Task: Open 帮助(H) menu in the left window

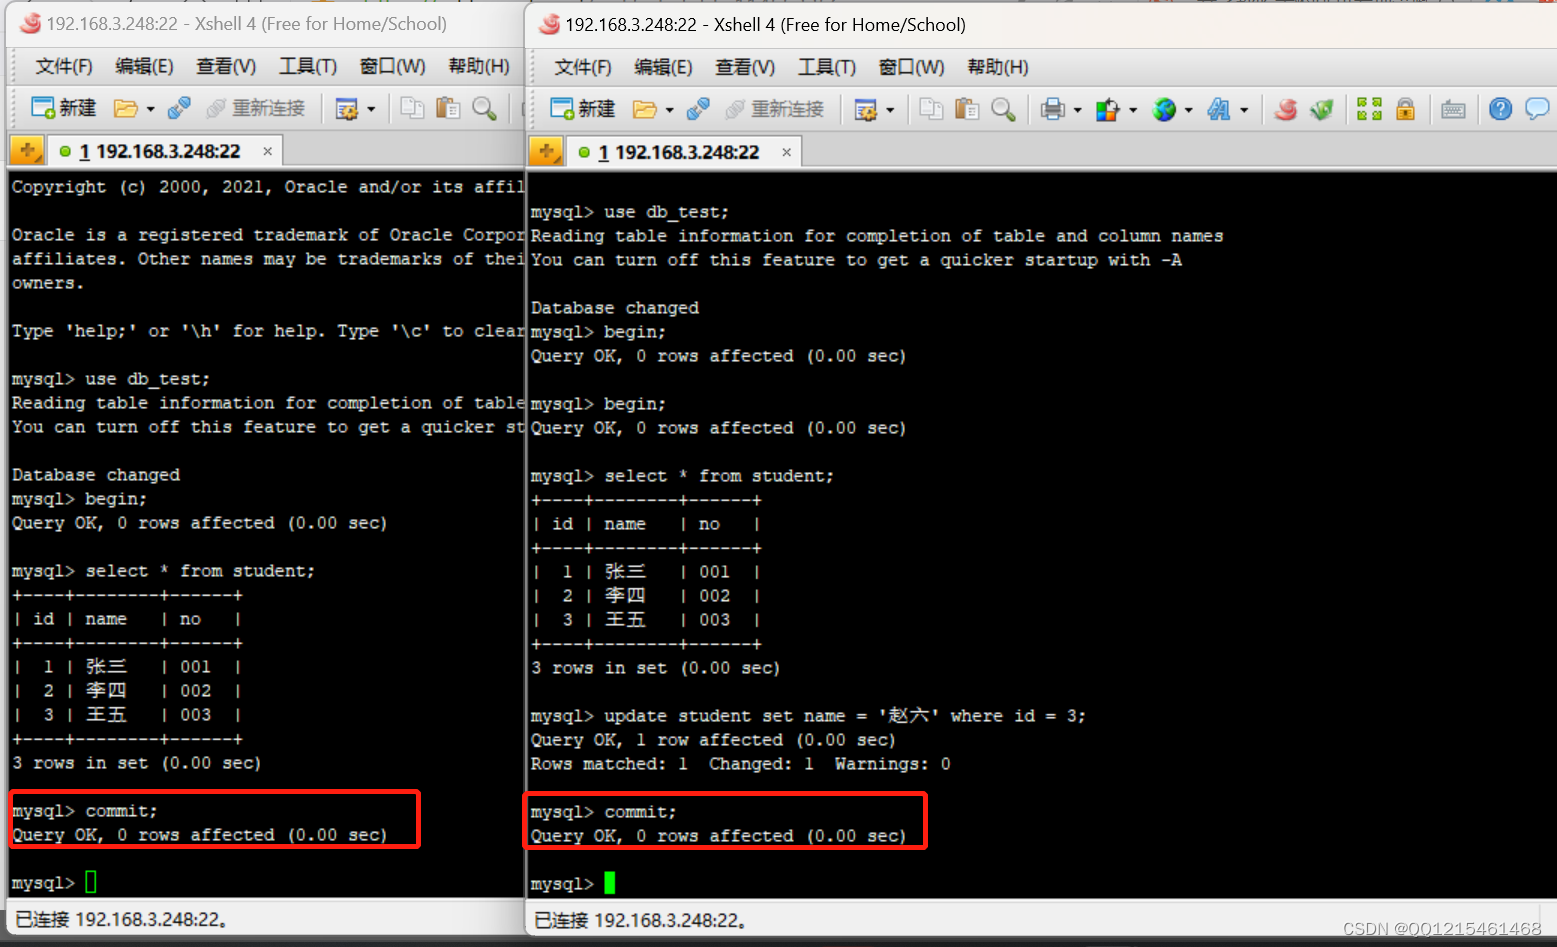Action: pos(479,66)
